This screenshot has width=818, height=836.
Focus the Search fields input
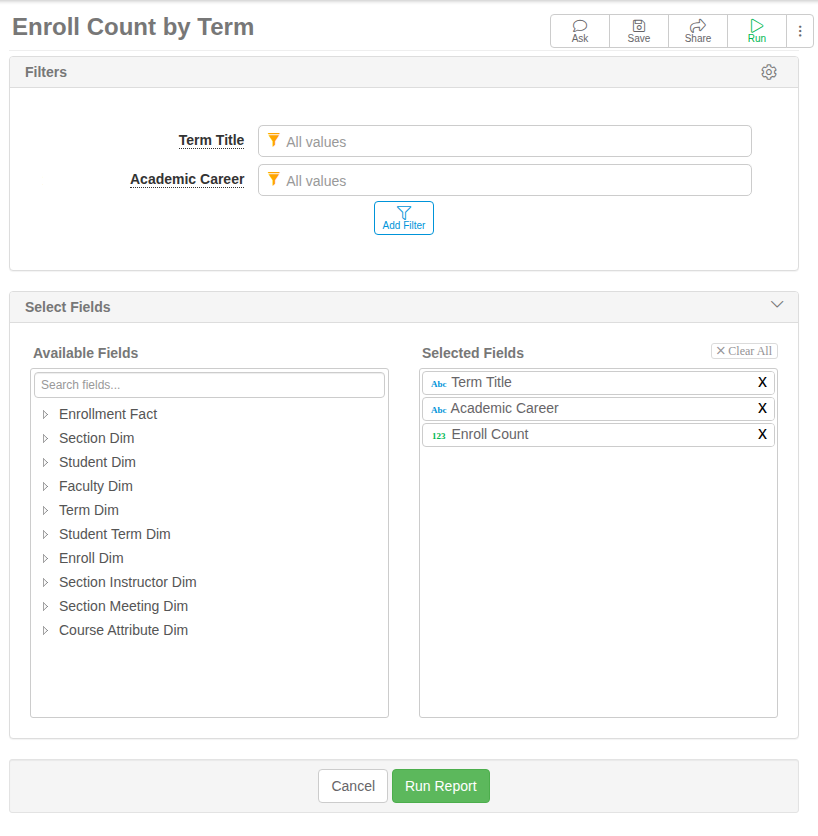[x=209, y=385]
